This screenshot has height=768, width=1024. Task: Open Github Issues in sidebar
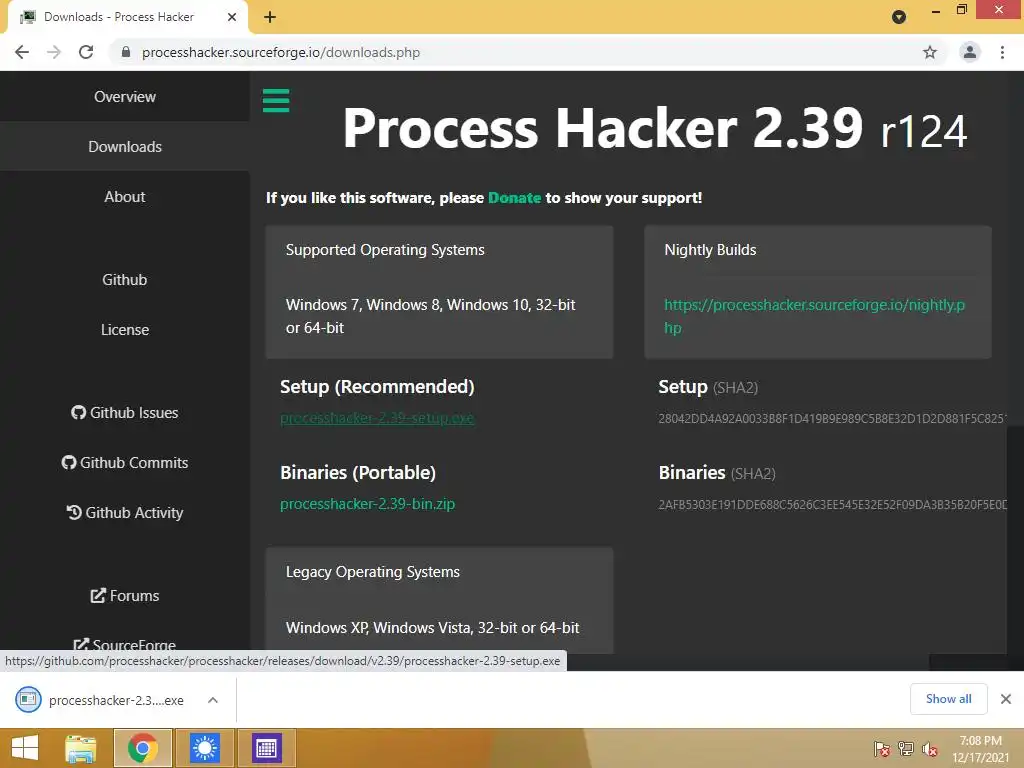click(125, 413)
